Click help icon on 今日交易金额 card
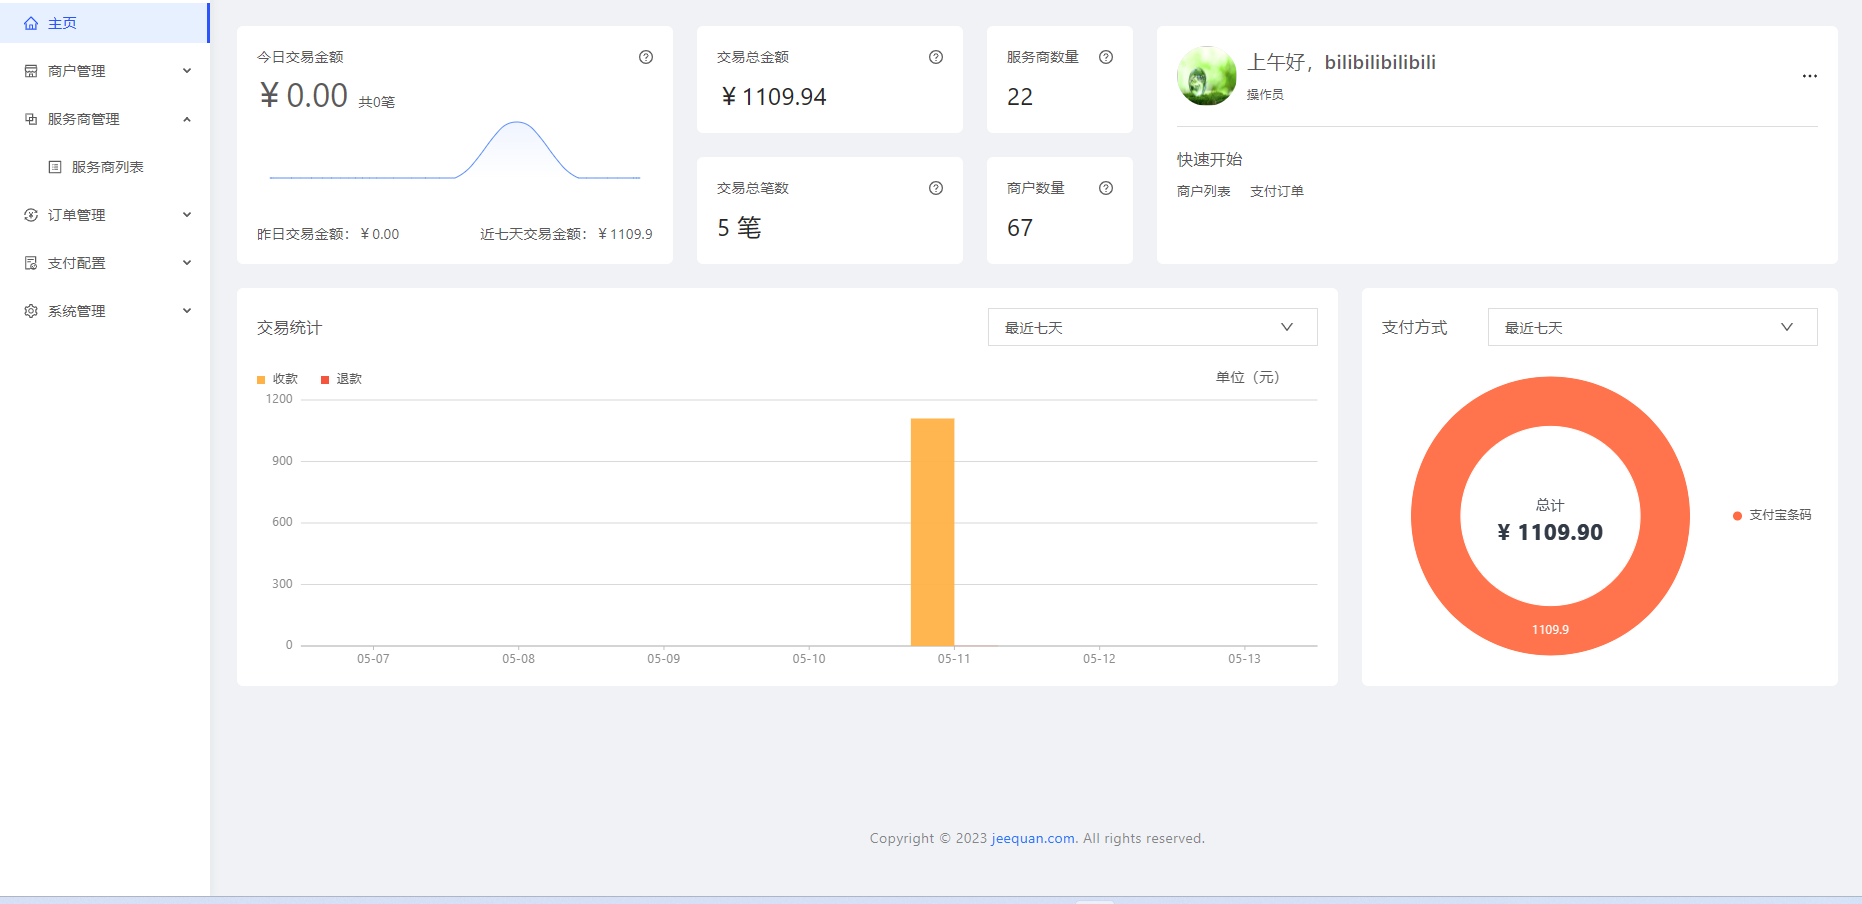The height and width of the screenshot is (904, 1862). (646, 57)
